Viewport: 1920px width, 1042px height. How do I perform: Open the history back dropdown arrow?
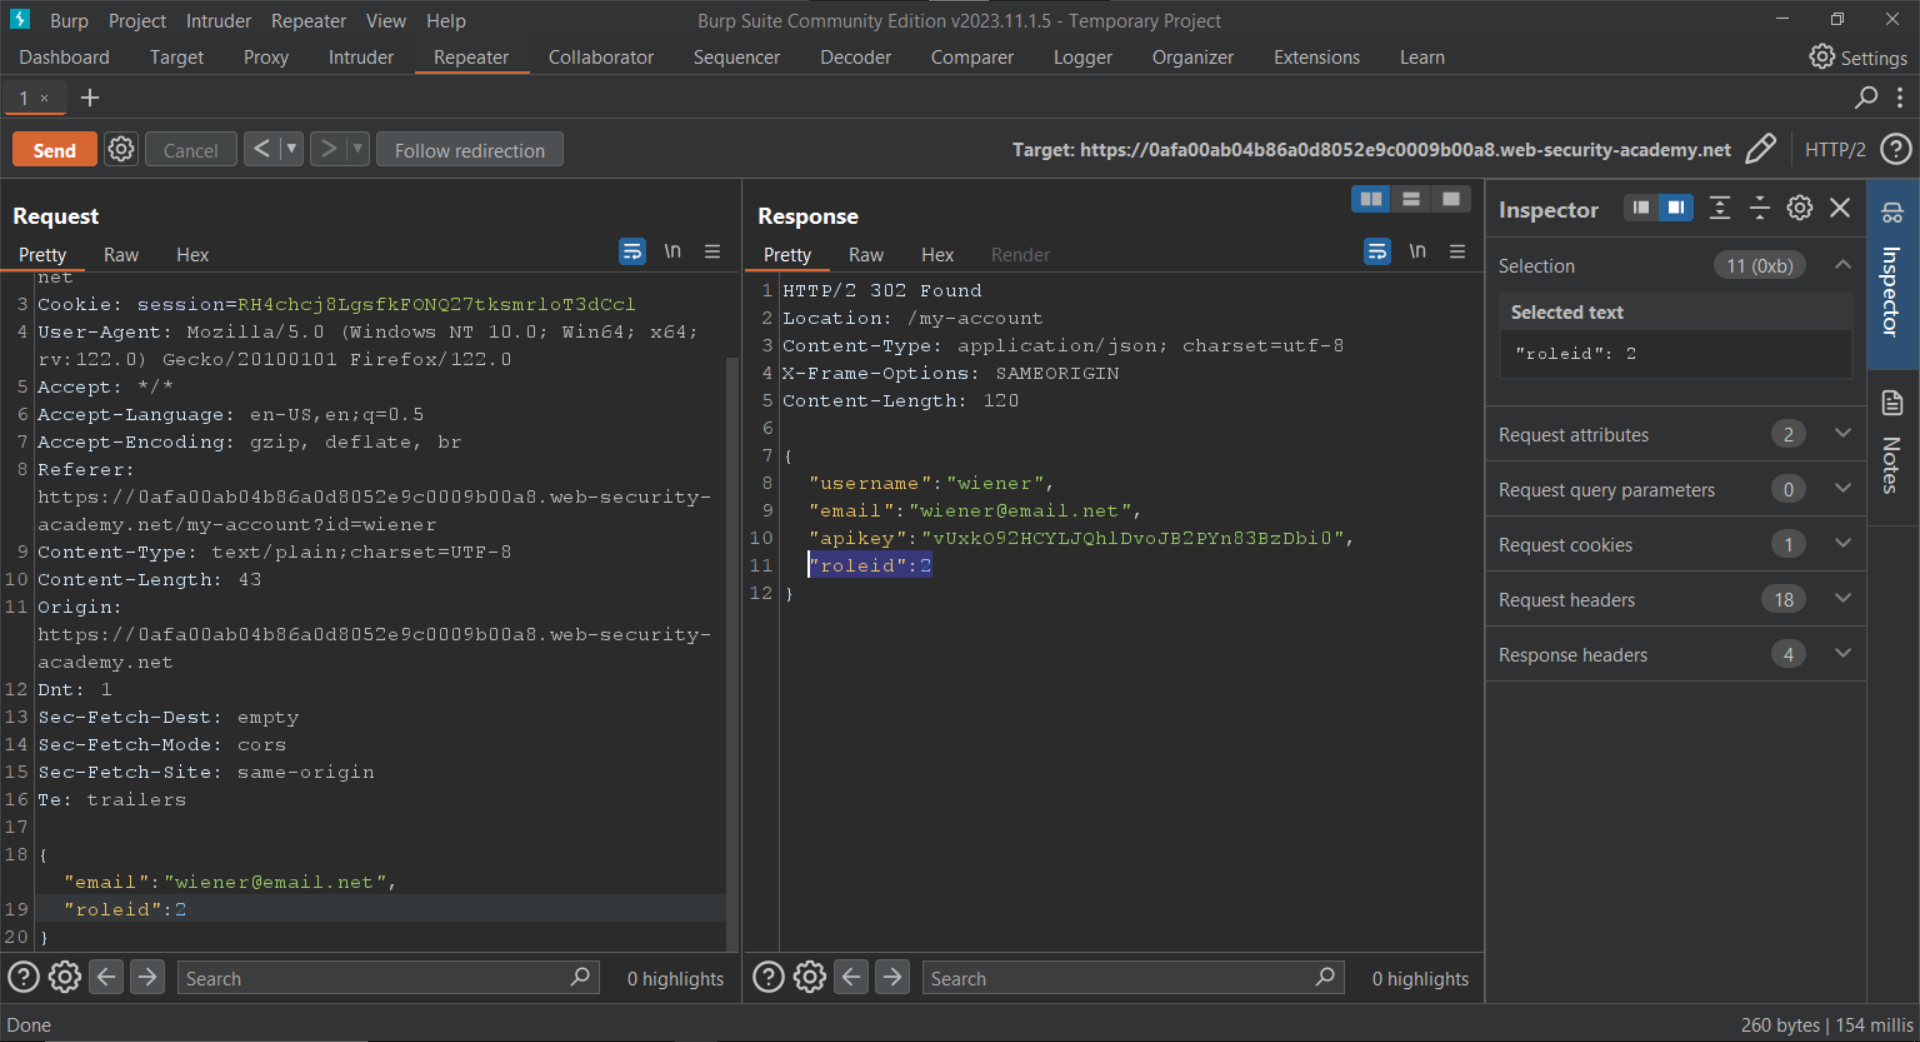click(x=292, y=150)
